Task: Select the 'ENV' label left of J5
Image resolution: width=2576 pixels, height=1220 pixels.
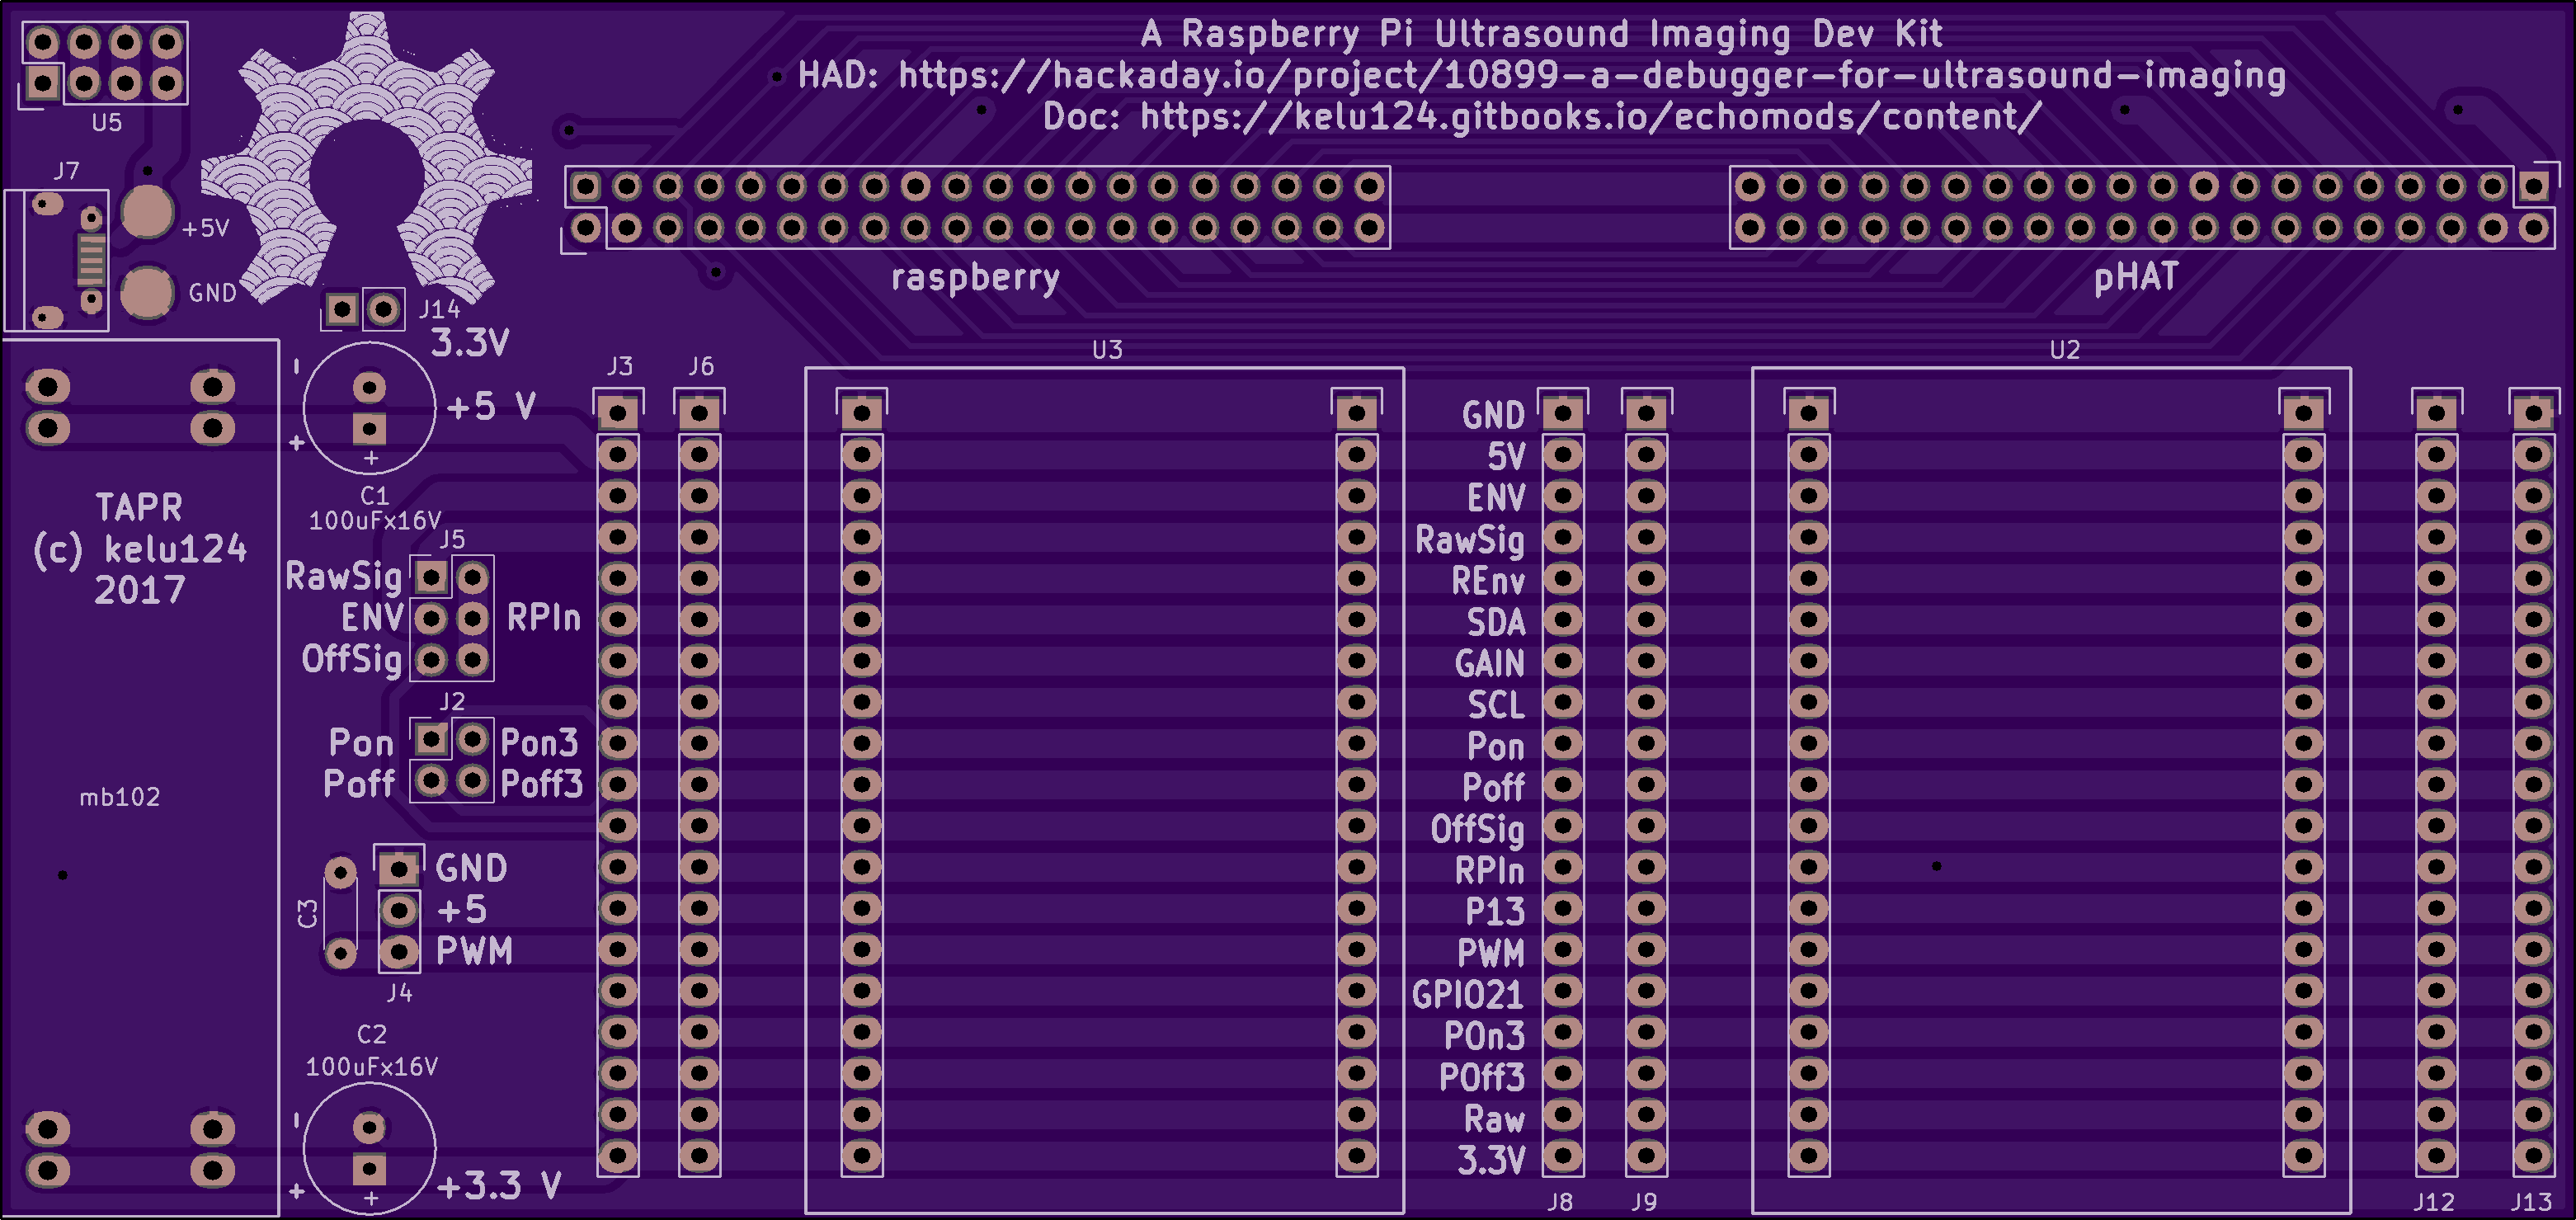Action: [x=372, y=618]
